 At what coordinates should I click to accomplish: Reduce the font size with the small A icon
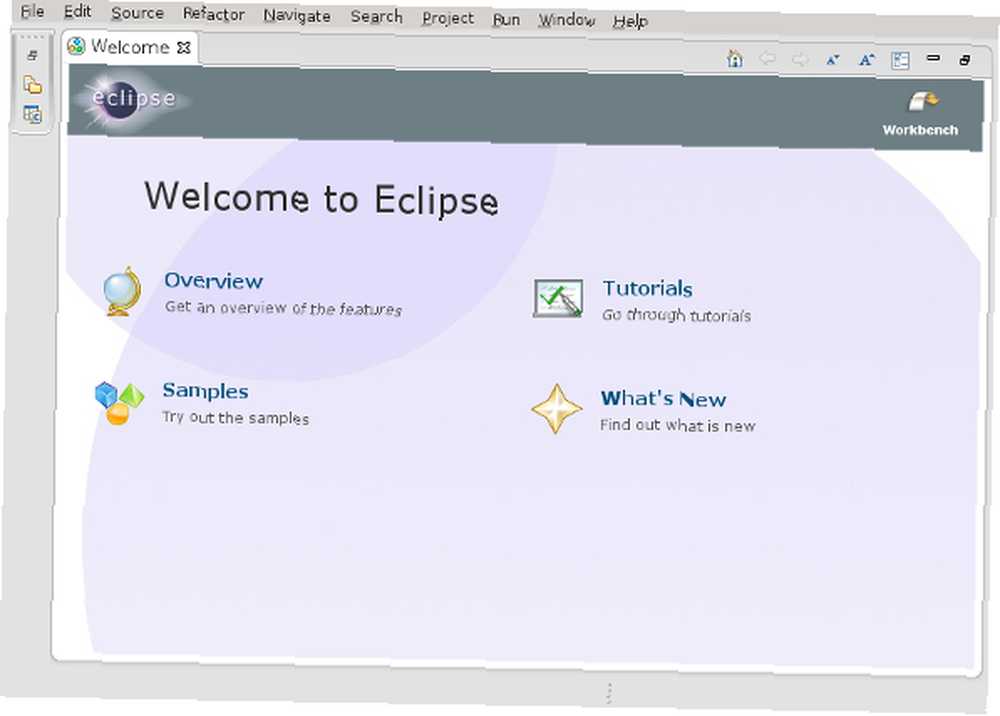[833, 60]
